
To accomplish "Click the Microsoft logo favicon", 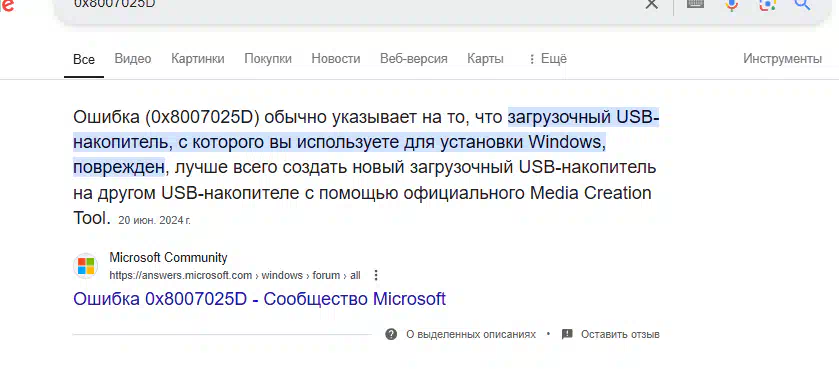I will pos(86,266).
